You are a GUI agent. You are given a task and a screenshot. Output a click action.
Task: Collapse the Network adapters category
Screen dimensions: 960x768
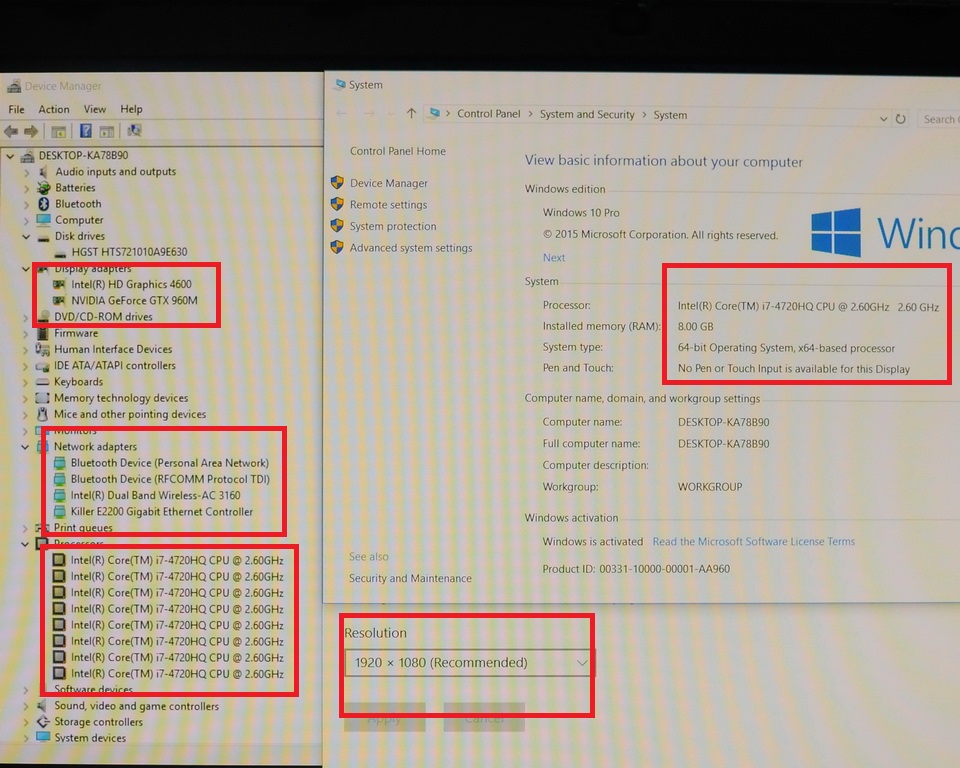[x=25, y=447]
